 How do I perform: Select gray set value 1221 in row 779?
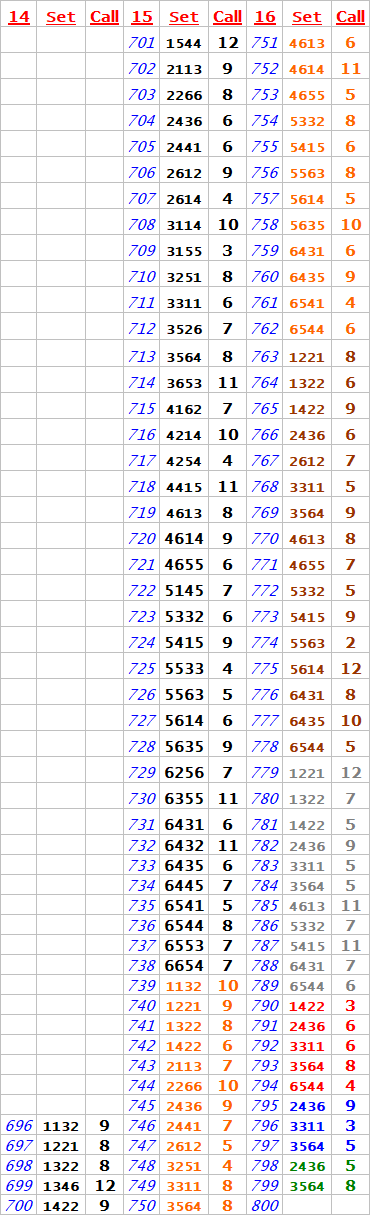click(x=306, y=772)
